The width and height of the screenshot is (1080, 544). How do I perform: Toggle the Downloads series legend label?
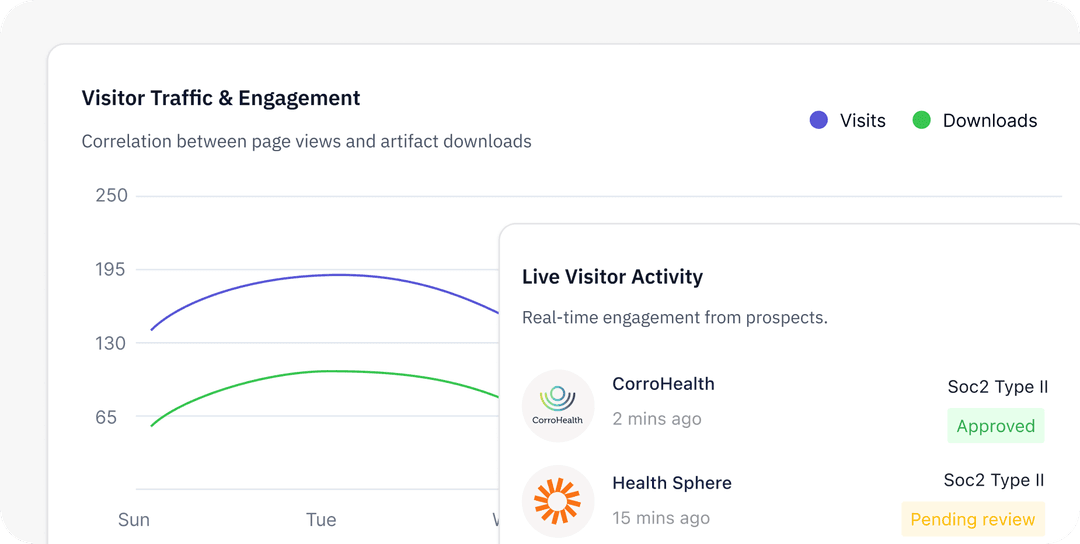coord(989,120)
